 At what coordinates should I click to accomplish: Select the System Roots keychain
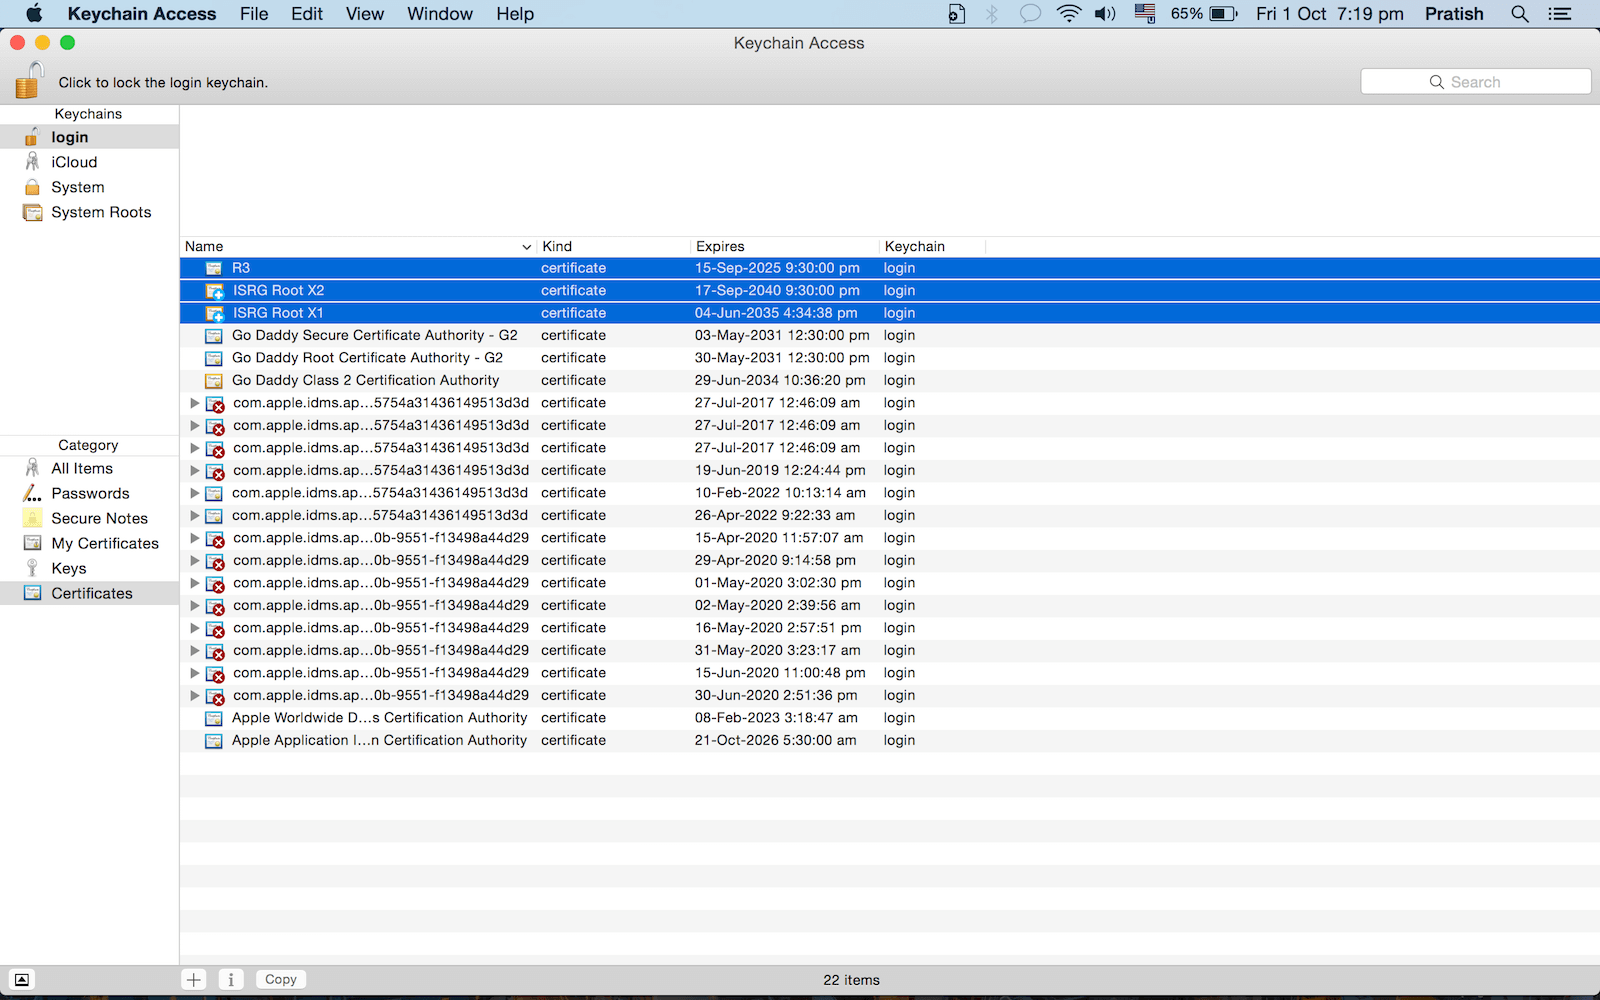click(102, 212)
